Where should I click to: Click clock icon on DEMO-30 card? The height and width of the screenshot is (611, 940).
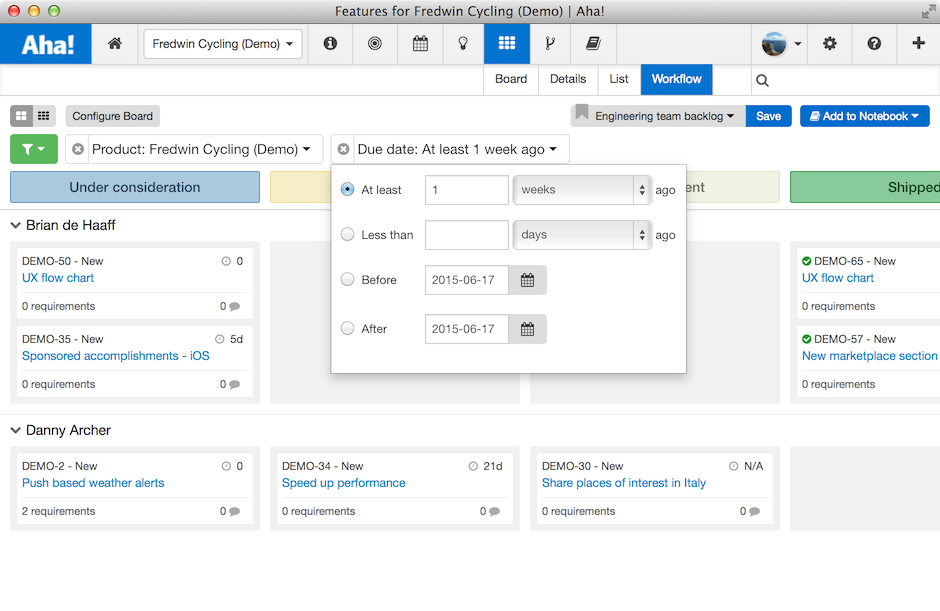733,466
